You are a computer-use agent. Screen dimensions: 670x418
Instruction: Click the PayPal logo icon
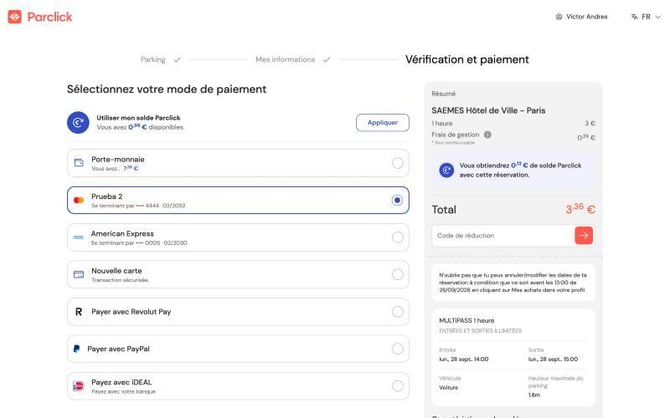click(76, 349)
